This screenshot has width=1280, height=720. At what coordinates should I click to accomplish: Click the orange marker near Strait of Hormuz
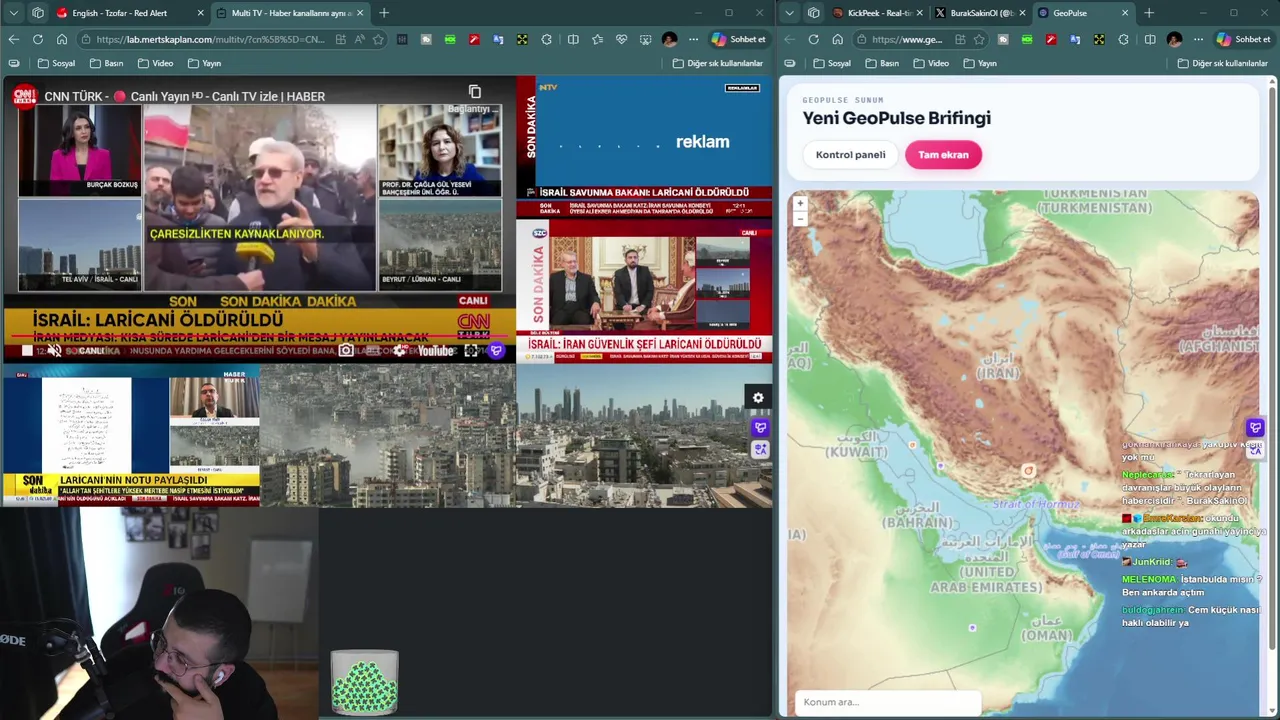pos(1028,470)
